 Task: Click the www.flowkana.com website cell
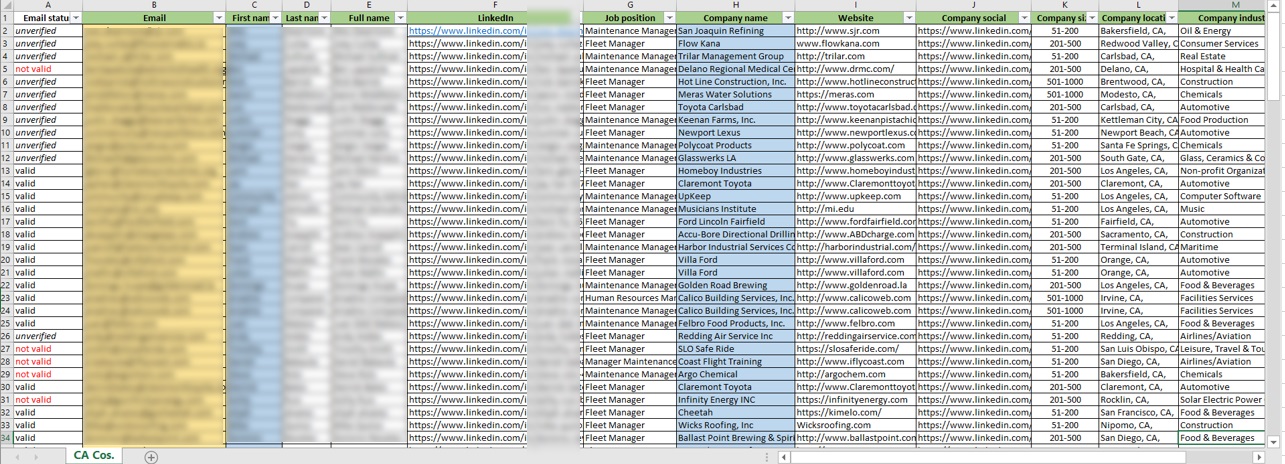pyautogui.click(x=855, y=44)
